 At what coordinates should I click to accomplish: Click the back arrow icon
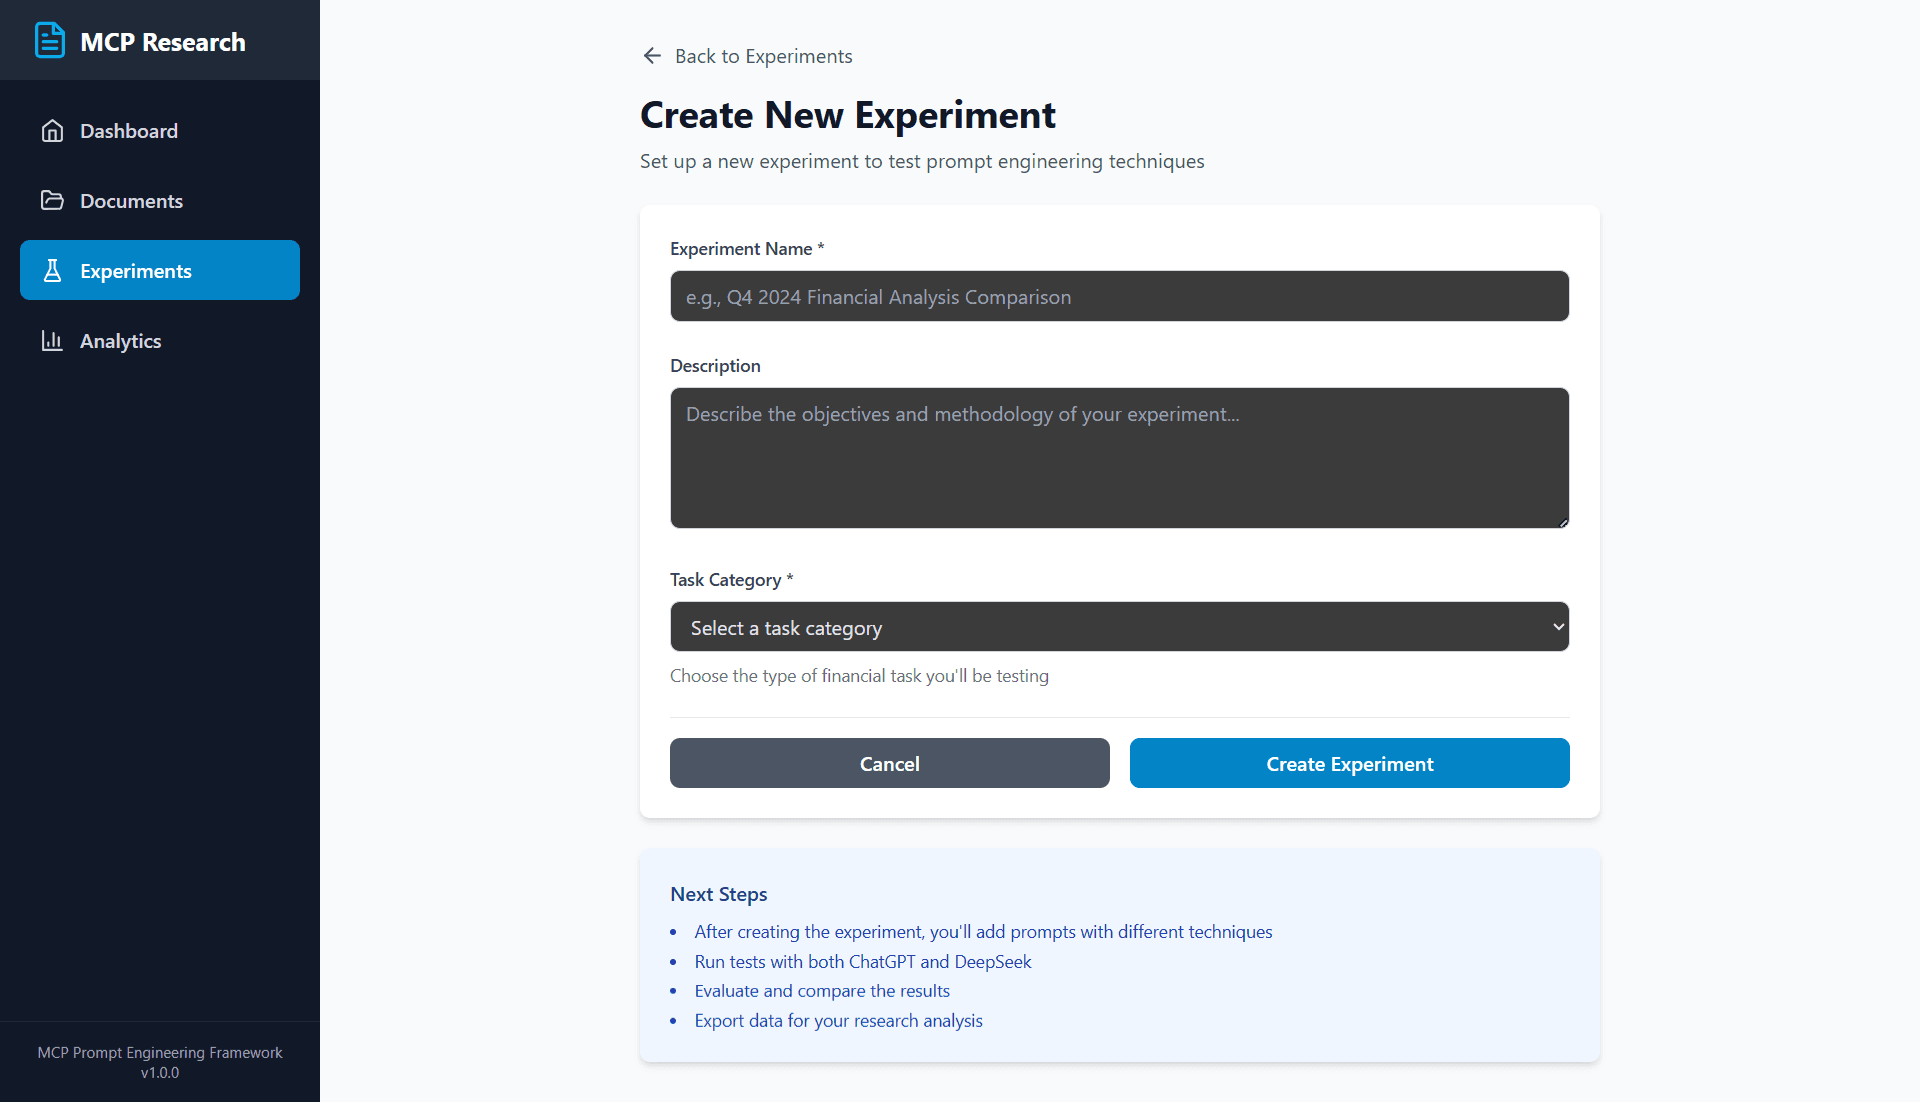652,56
